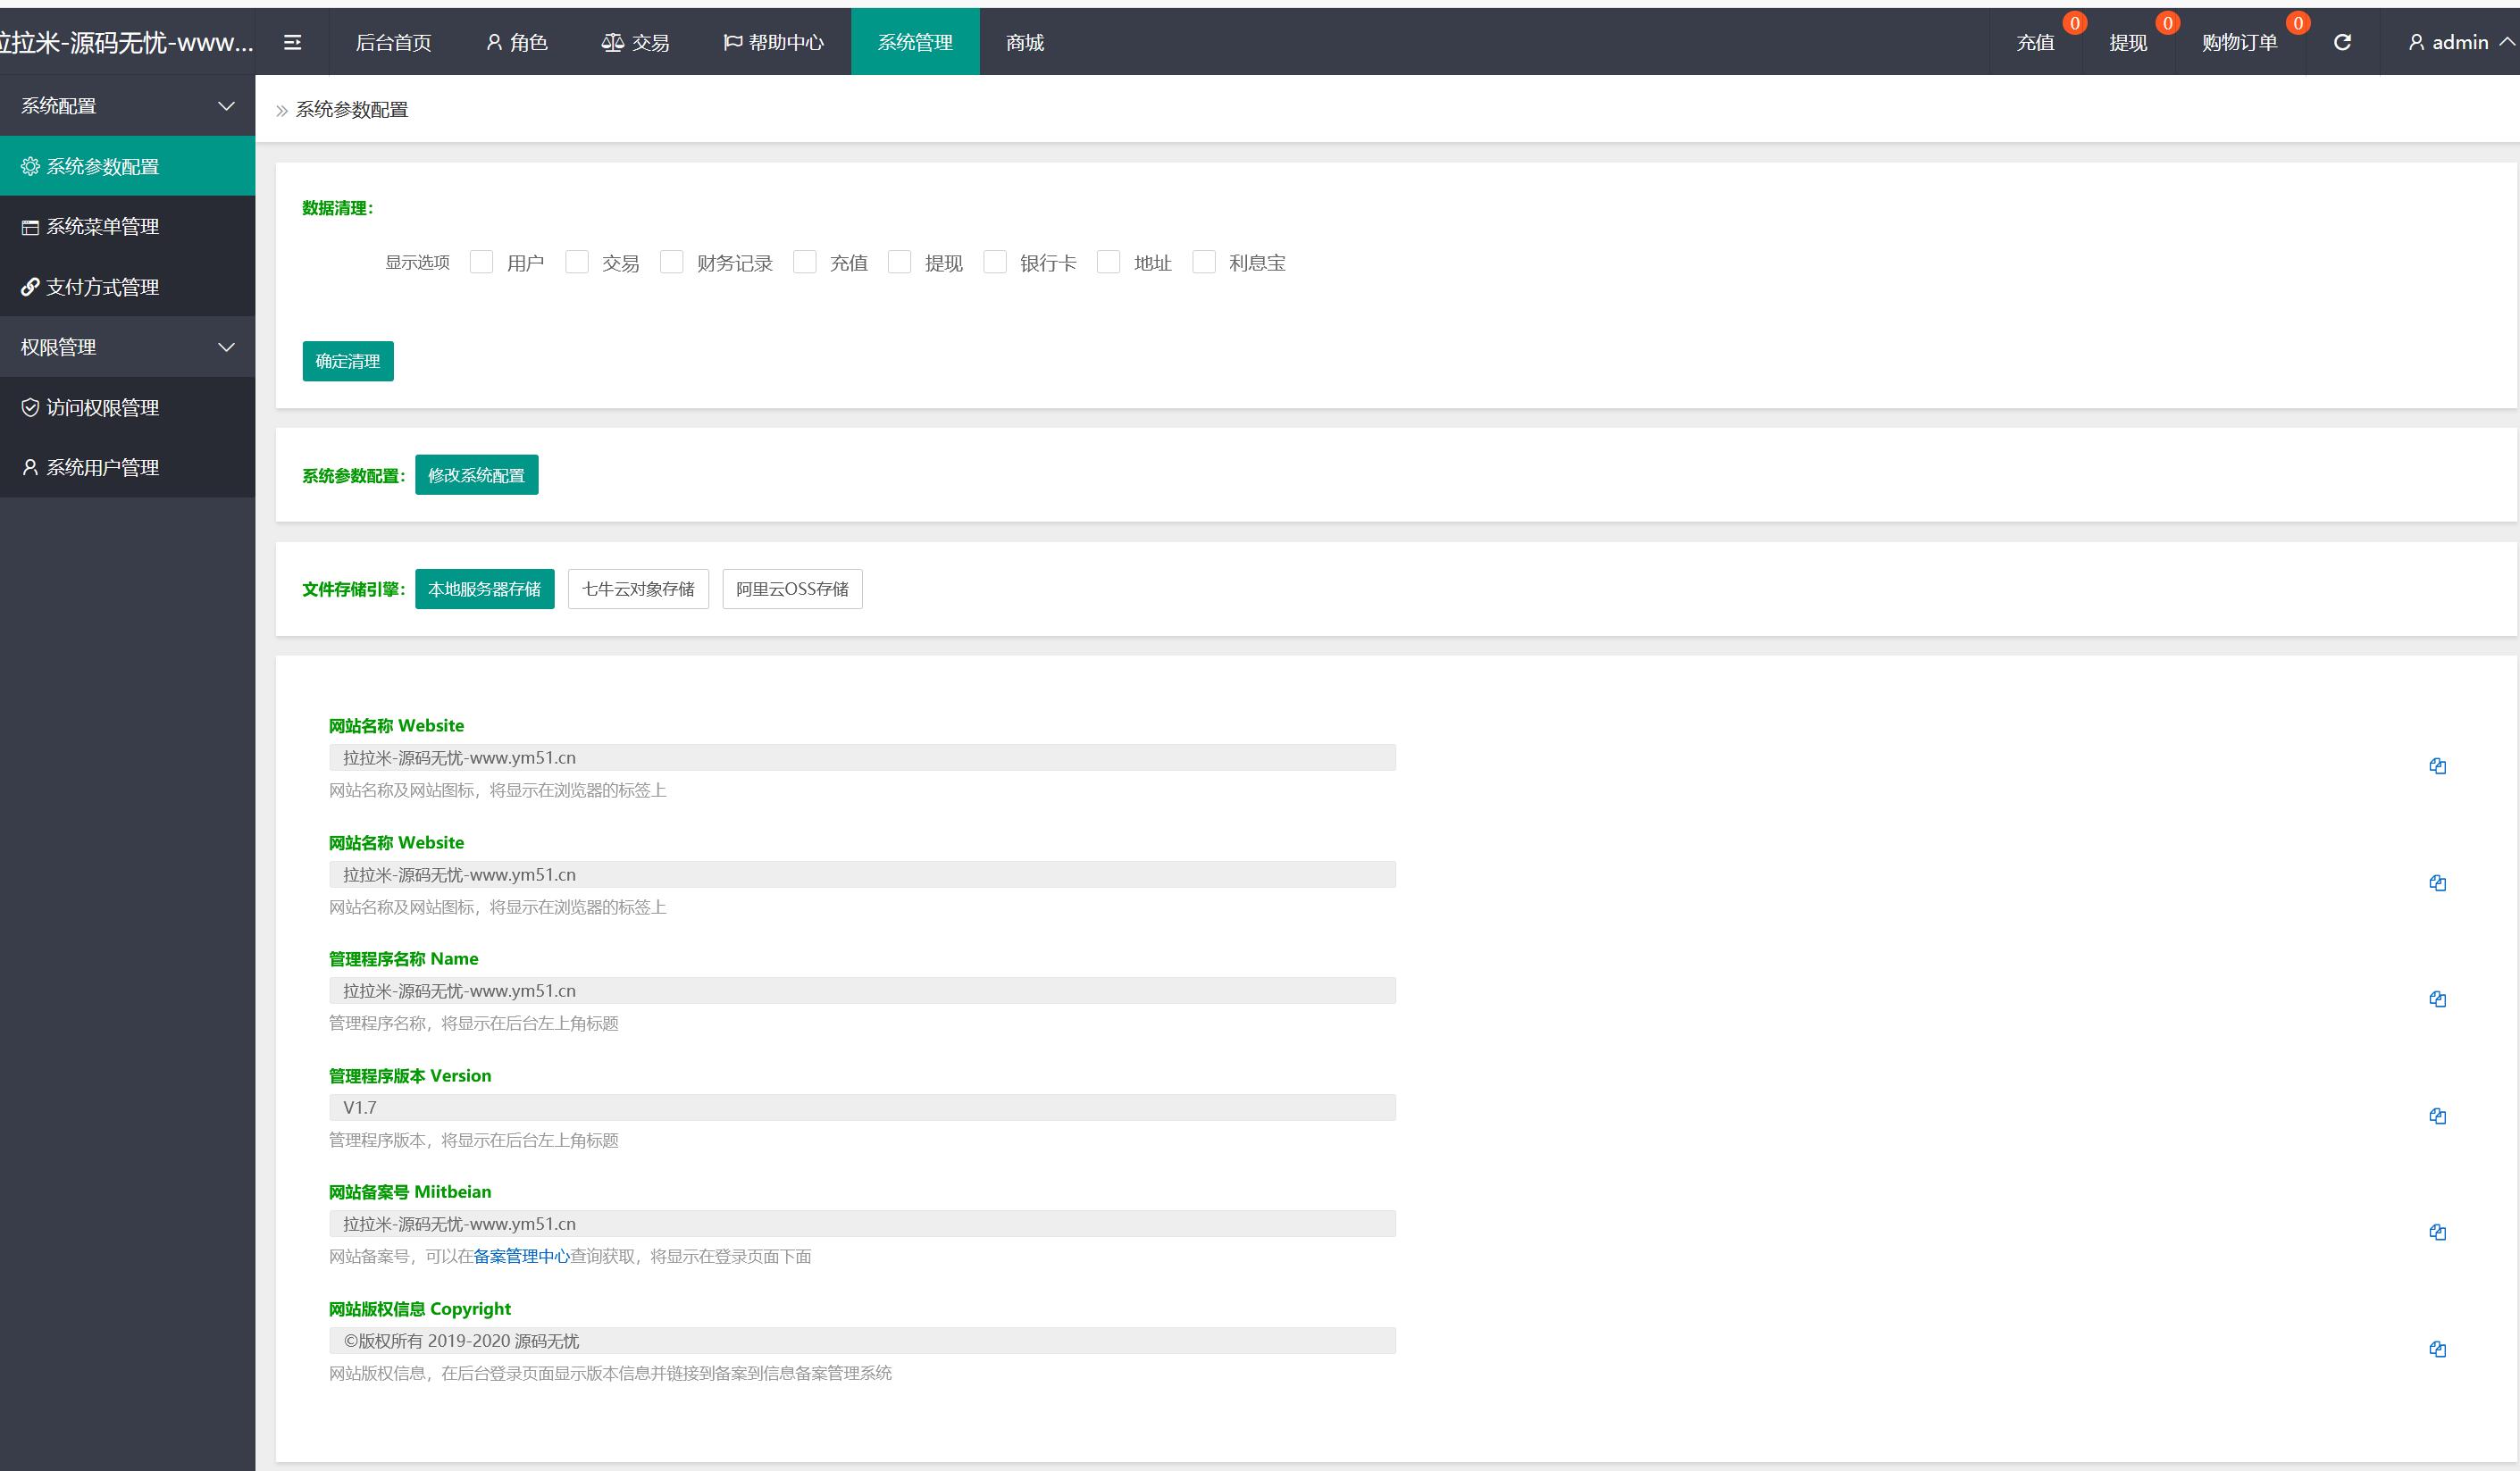
Task: Collapse the 系统配置 sidebar group
Action: [x=127, y=106]
